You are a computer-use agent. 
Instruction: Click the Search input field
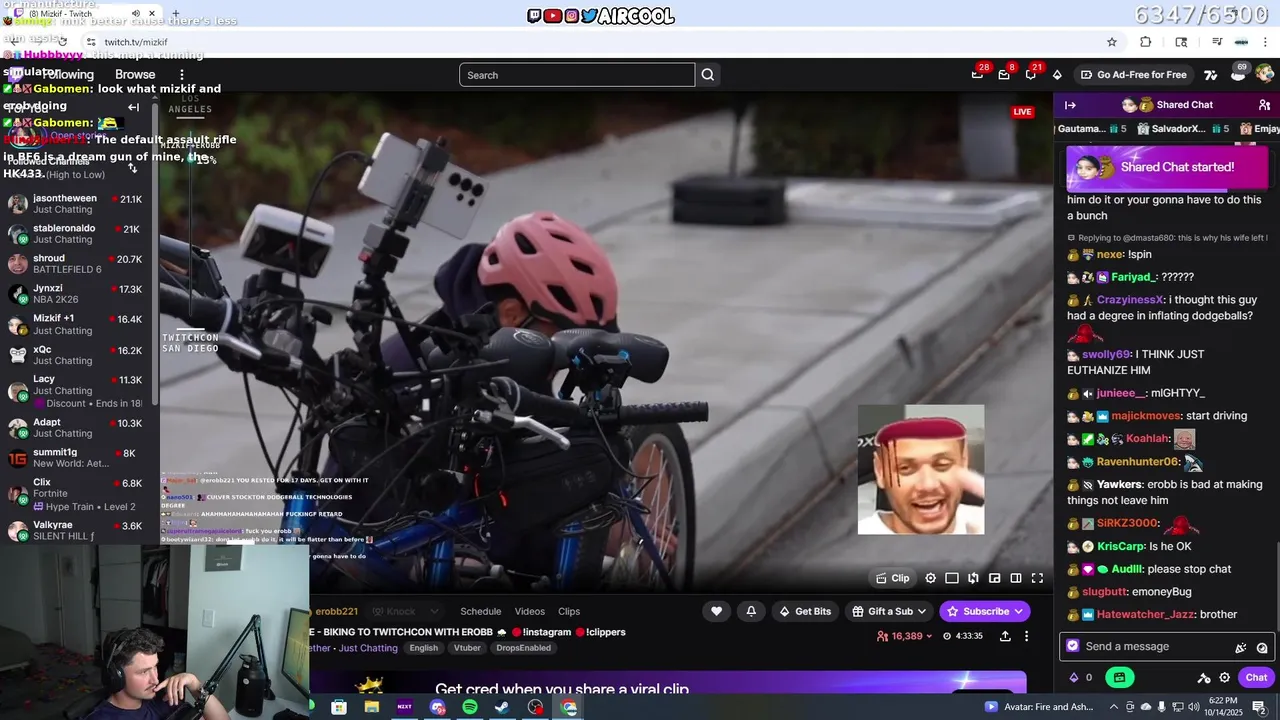577,75
